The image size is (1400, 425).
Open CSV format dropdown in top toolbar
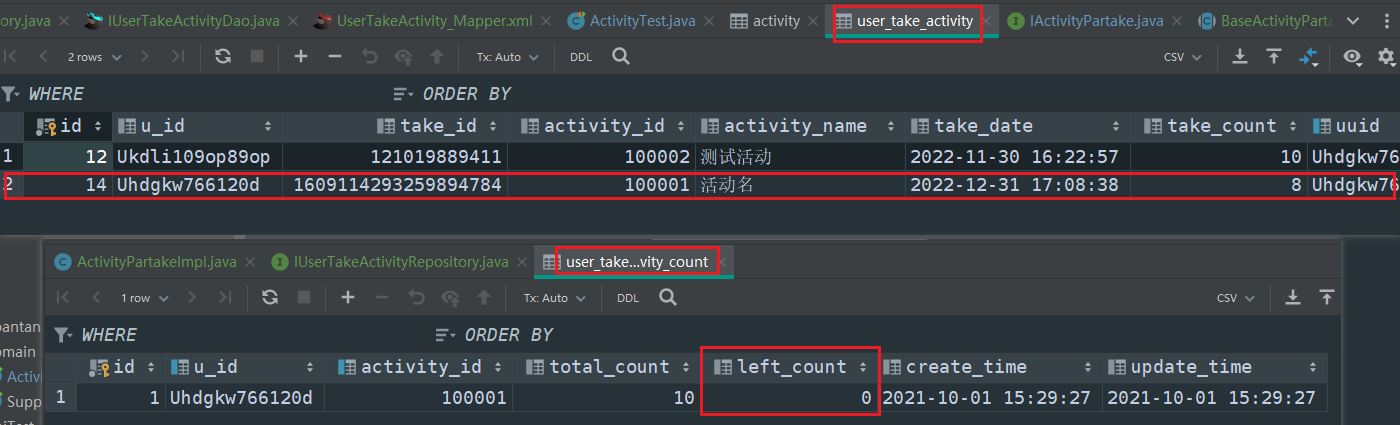coord(1183,57)
